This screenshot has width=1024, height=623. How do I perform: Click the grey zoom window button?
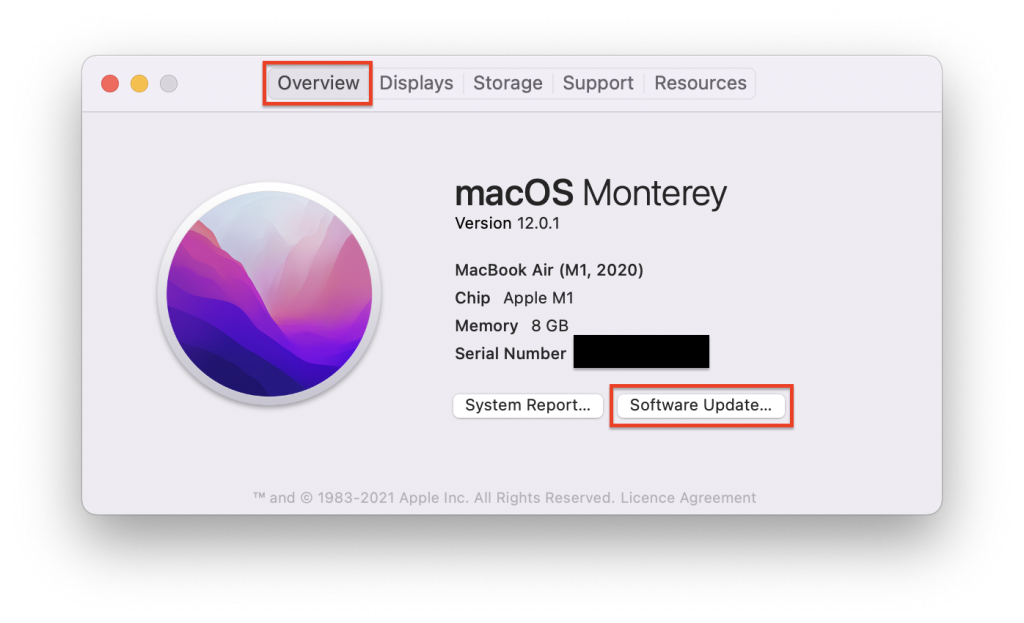[x=169, y=84]
